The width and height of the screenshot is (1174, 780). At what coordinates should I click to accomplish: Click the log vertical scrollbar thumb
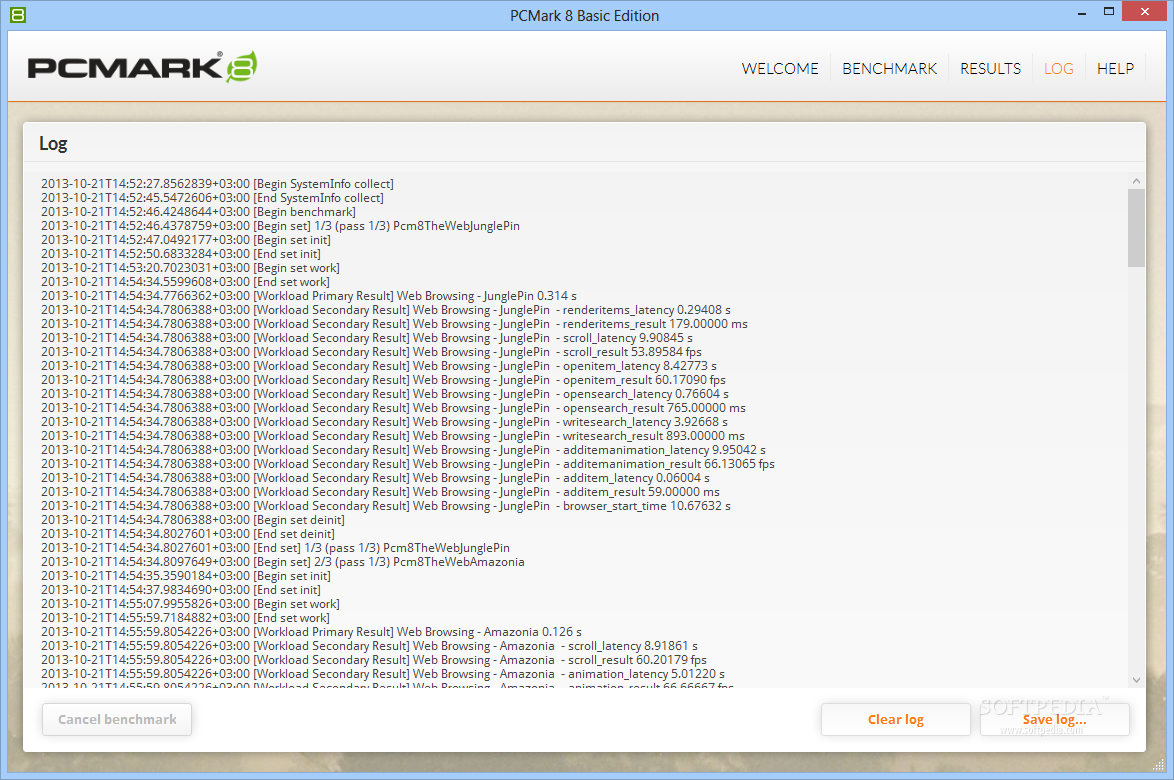point(1136,228)
